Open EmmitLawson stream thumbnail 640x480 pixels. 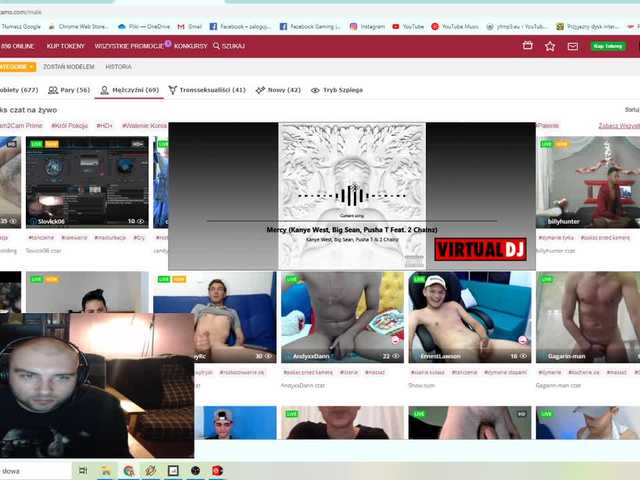[470, 317]
